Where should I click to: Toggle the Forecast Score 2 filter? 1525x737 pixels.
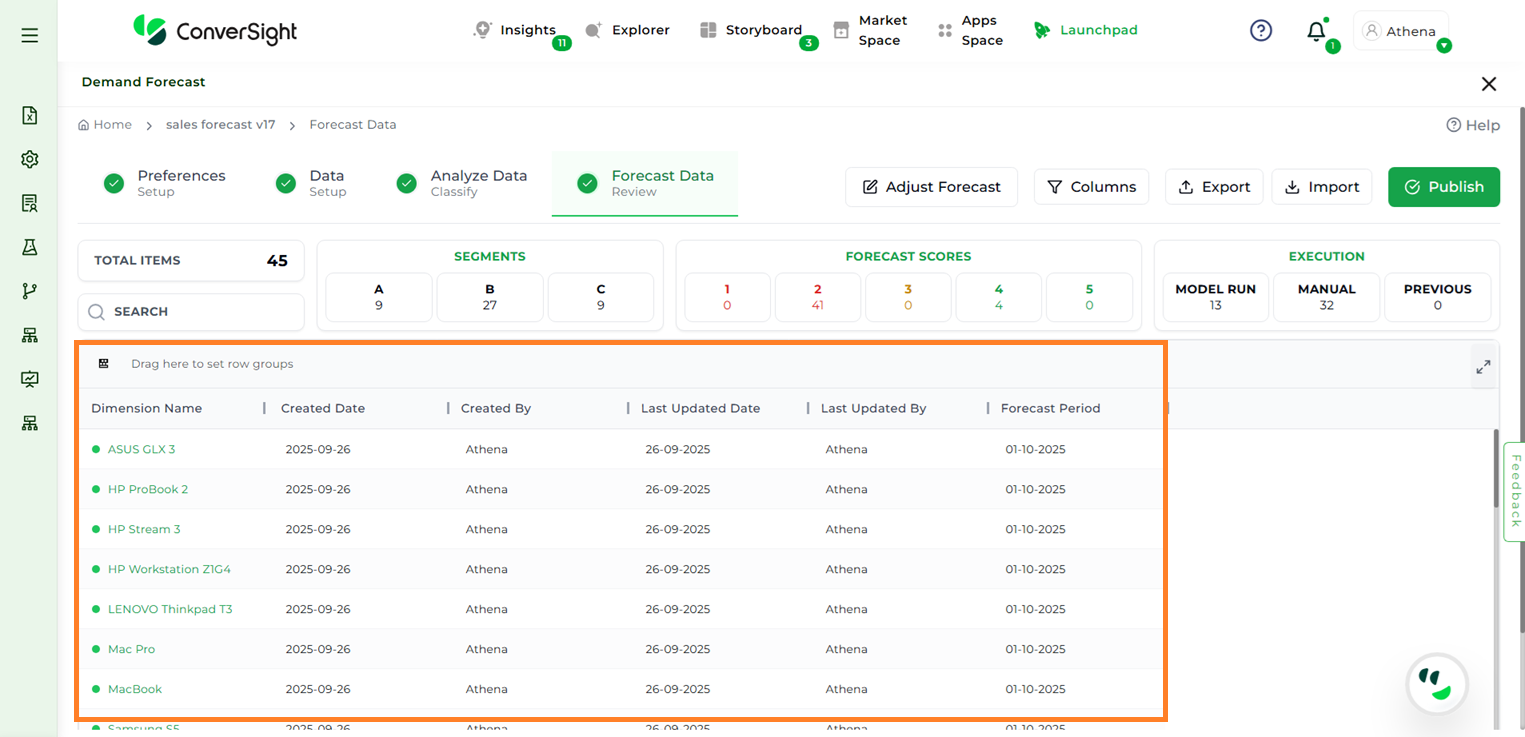click(817, 297)
